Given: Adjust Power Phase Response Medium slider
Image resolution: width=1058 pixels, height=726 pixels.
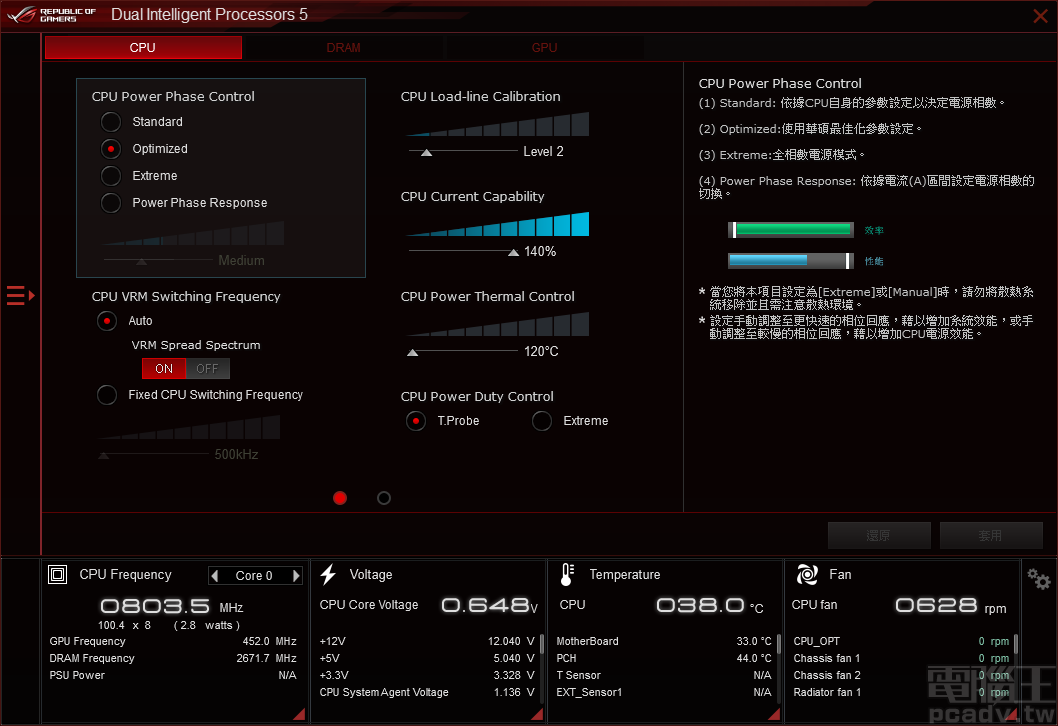Looking at the screenshot, I should tap(142, 261).
